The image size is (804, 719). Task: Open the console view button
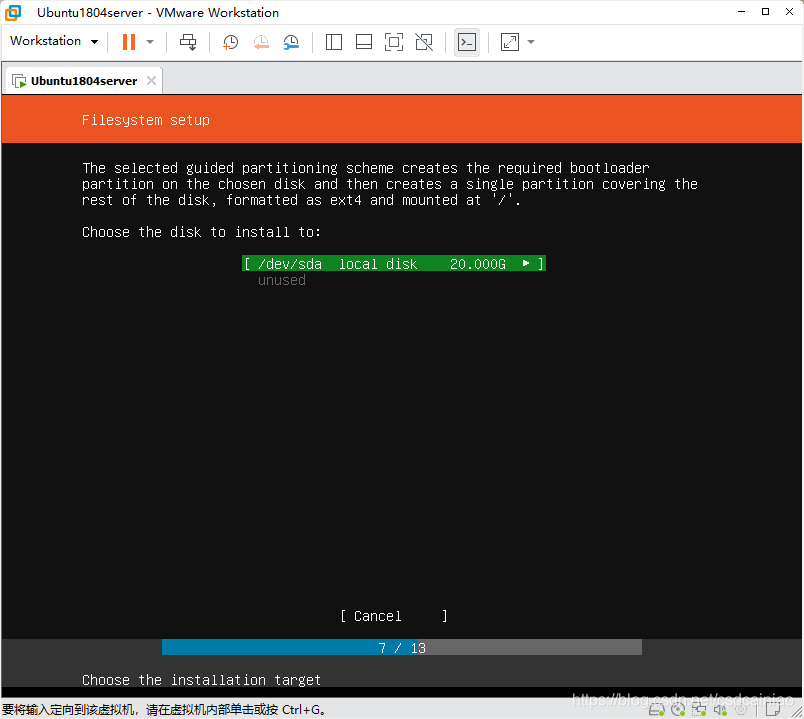point(467,42)
